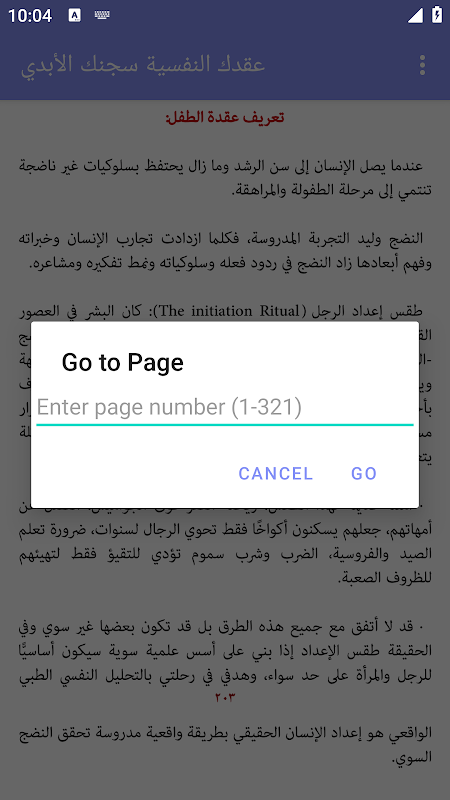The width and height of the screenshot is (450, 800).
Task: Tap the Go to Page dialog title
Action: pyautogui.click(x=122, y=362)
